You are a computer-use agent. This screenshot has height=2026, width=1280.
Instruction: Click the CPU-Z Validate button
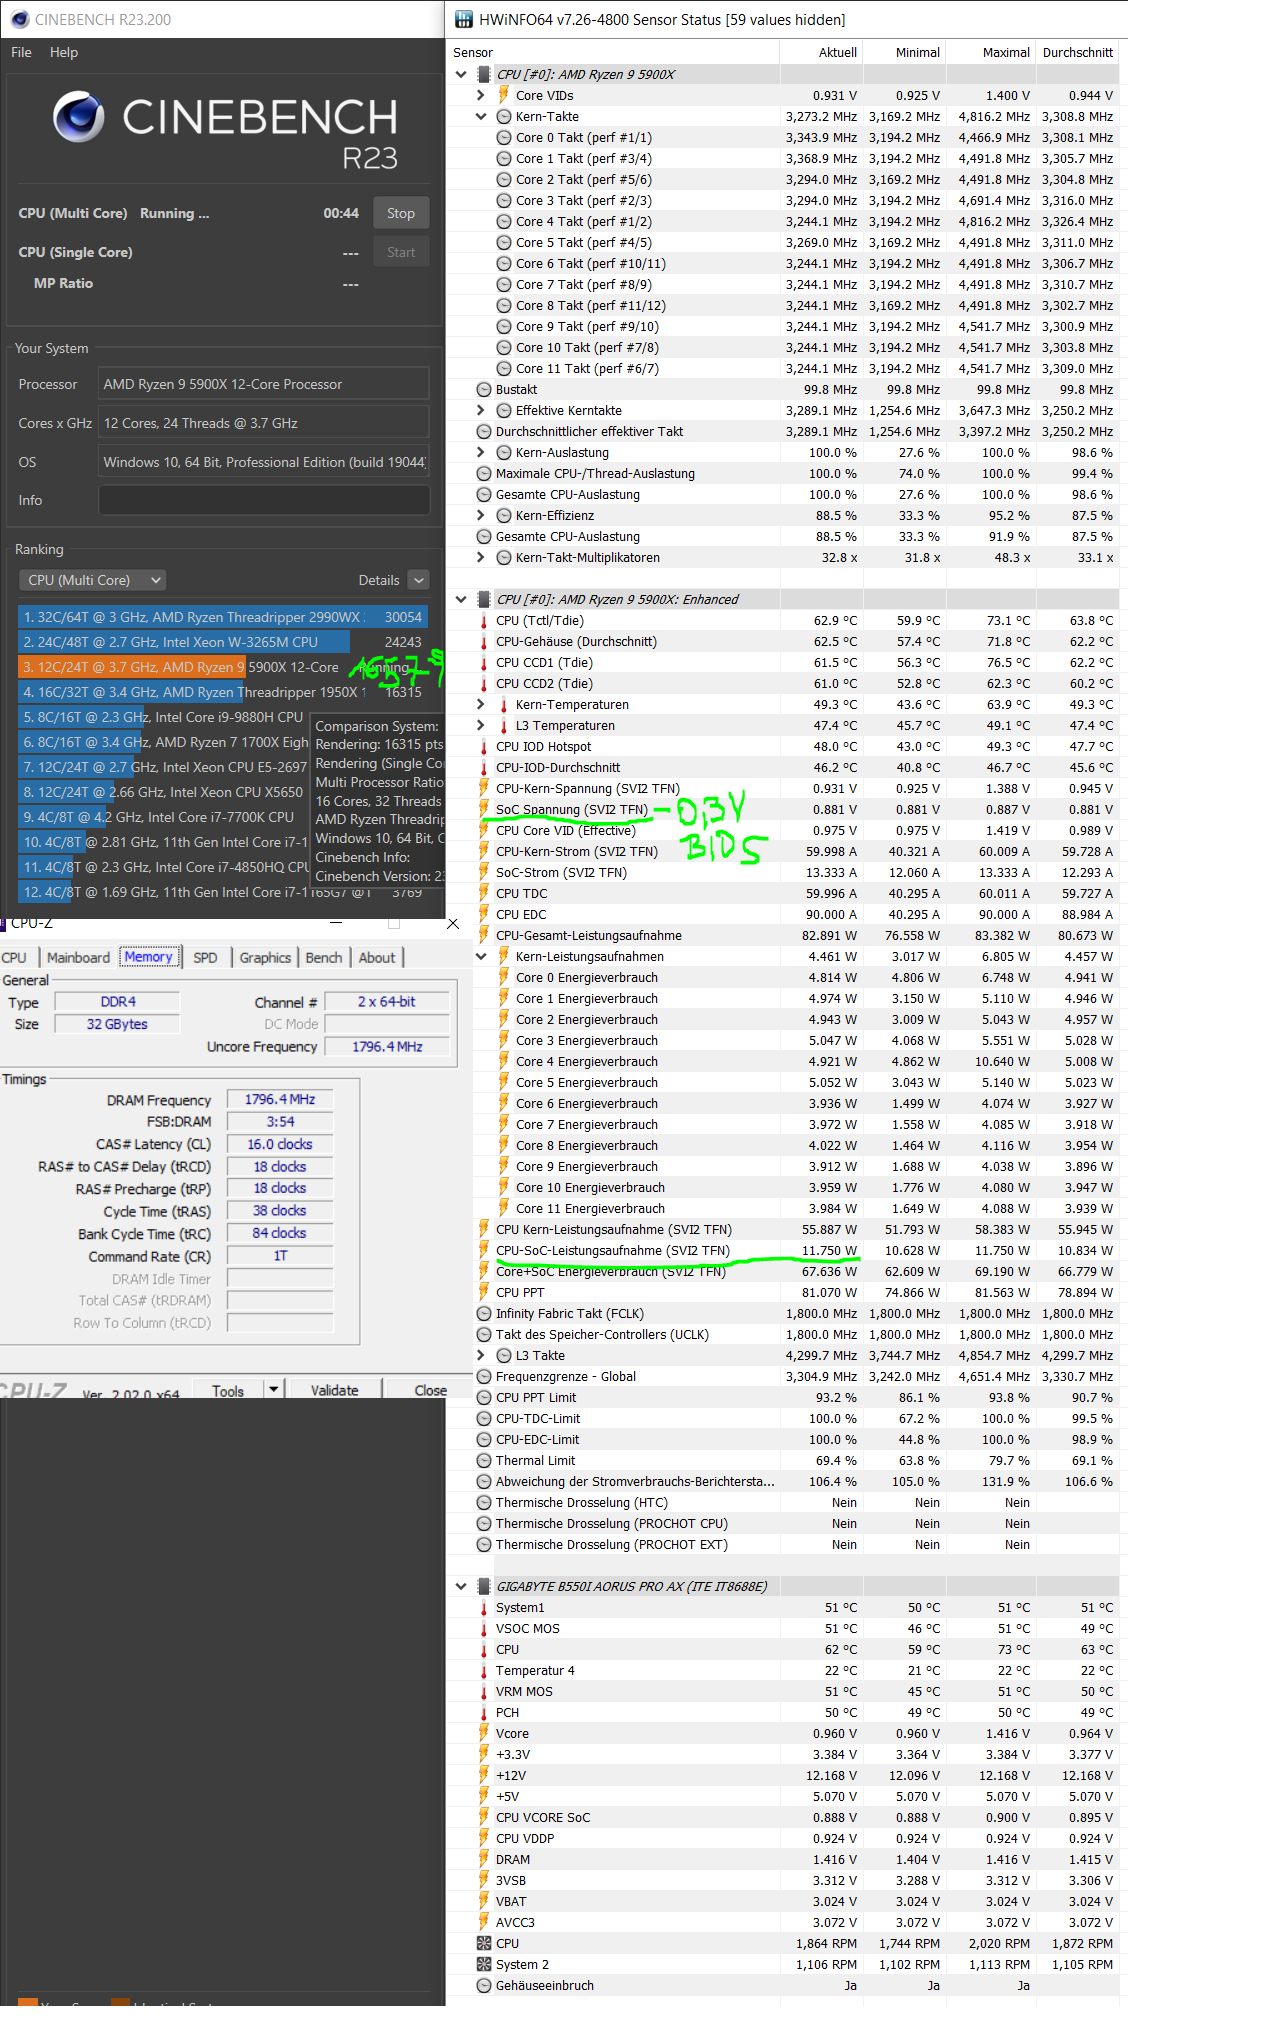point(334,1390)
